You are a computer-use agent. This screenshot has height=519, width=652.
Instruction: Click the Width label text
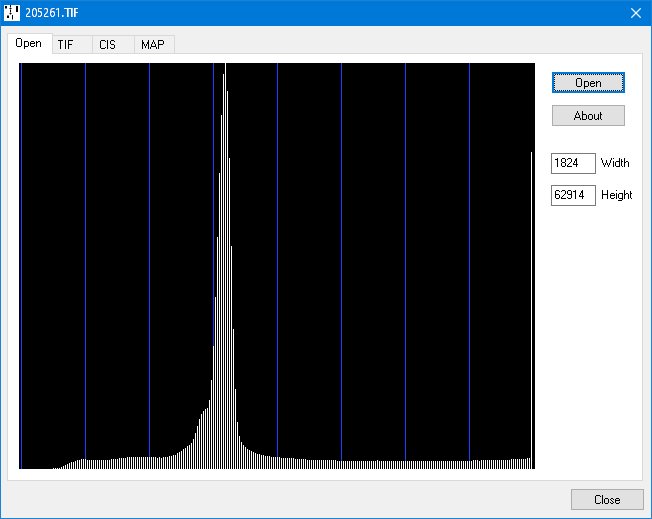point(615,163)
